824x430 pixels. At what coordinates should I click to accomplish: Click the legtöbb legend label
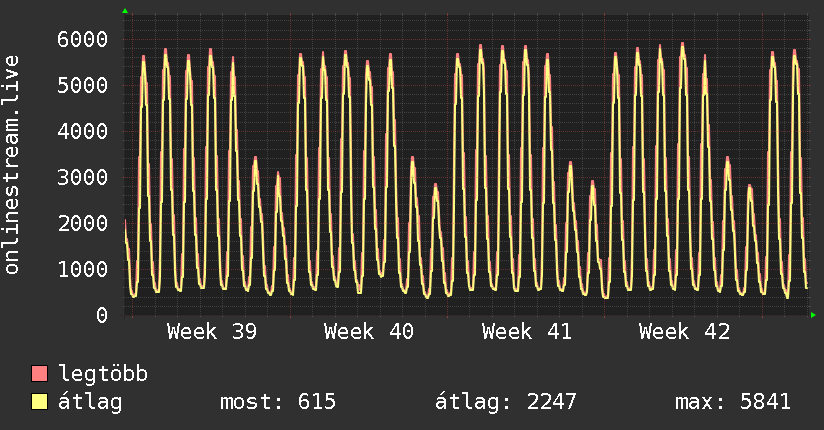(103, 374)
